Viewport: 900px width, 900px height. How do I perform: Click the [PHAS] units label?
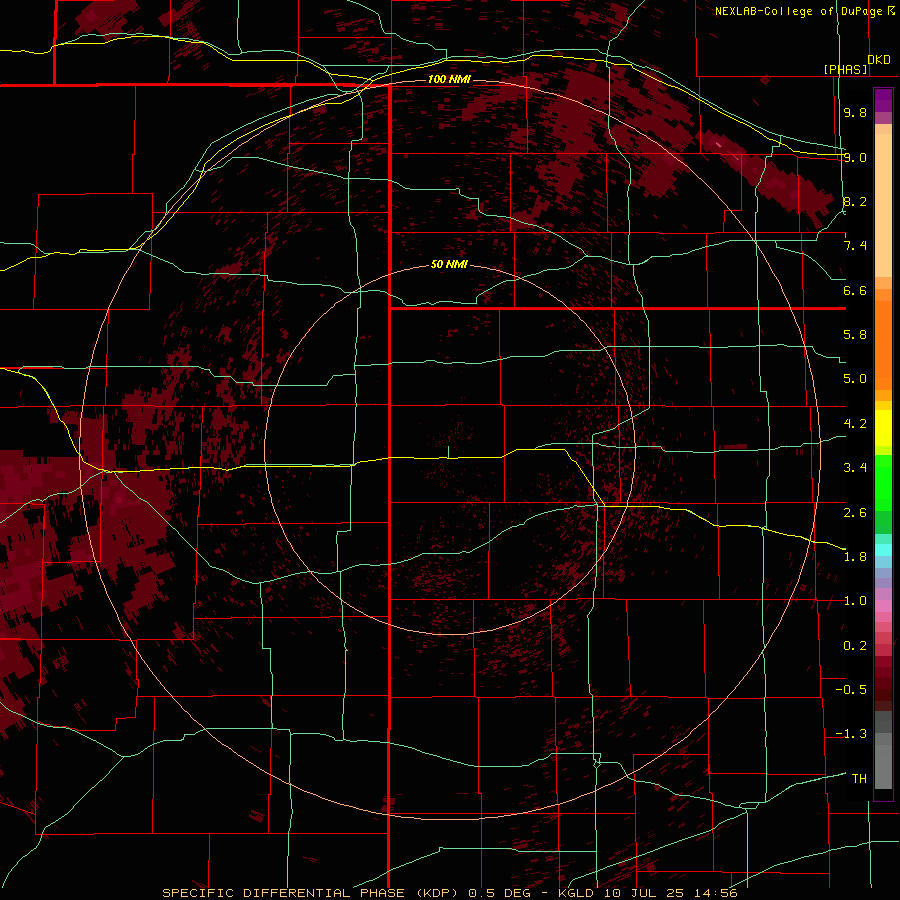pos(845,69)
